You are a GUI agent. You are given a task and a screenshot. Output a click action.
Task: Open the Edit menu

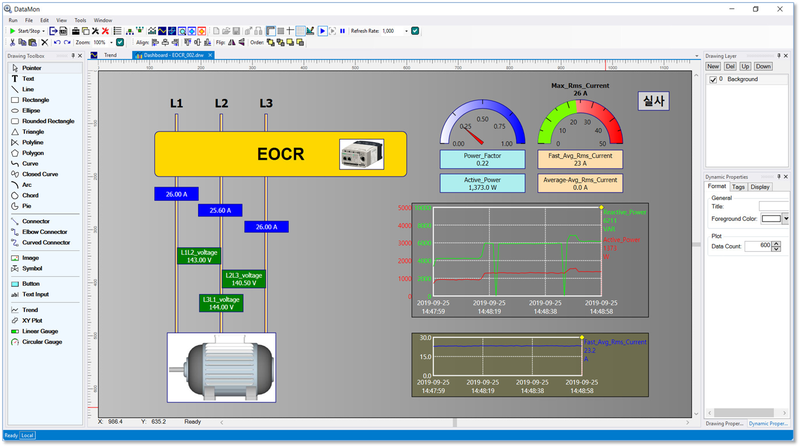pyautogui.click(x=45, y=20)
